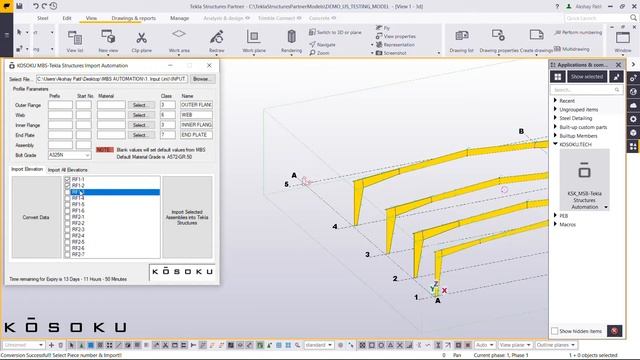Switch to Import All Elevations tab

[x=67, y=170]
